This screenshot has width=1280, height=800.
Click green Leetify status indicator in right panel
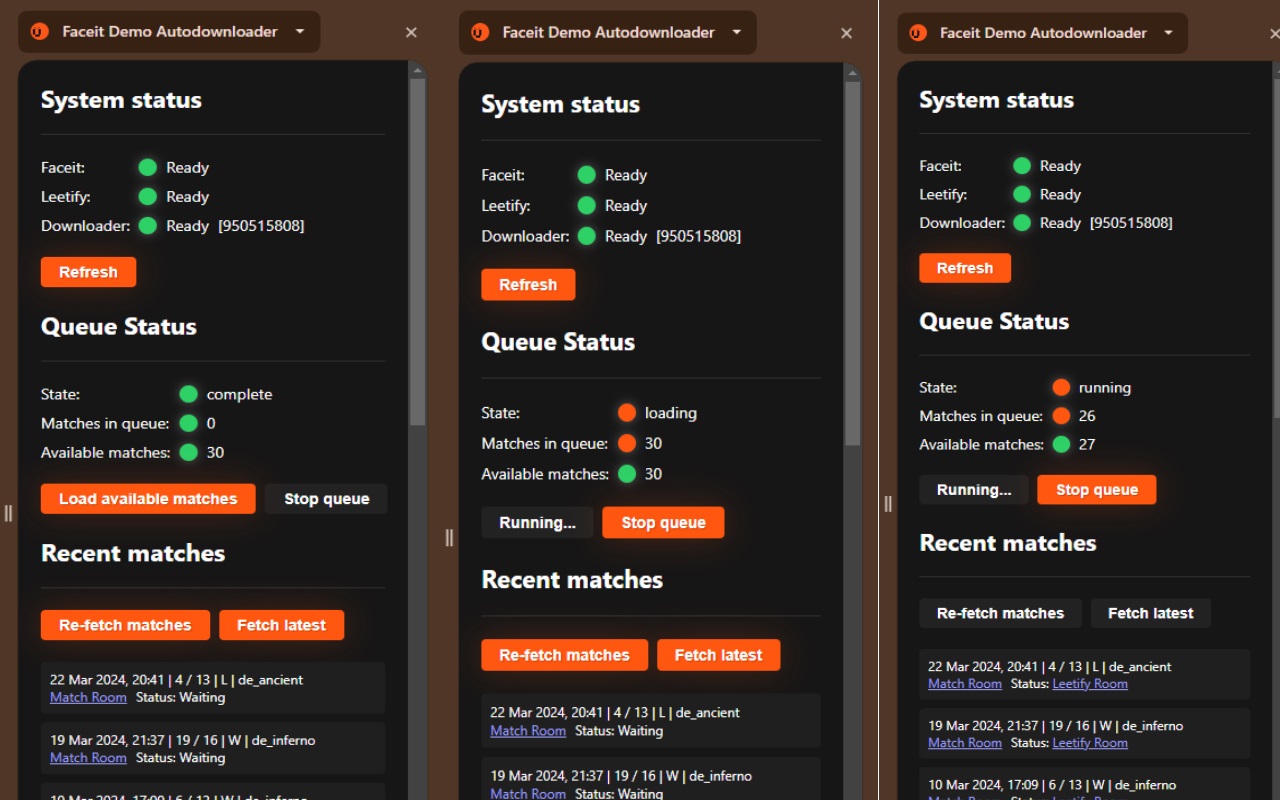(x=1022, y=194)
